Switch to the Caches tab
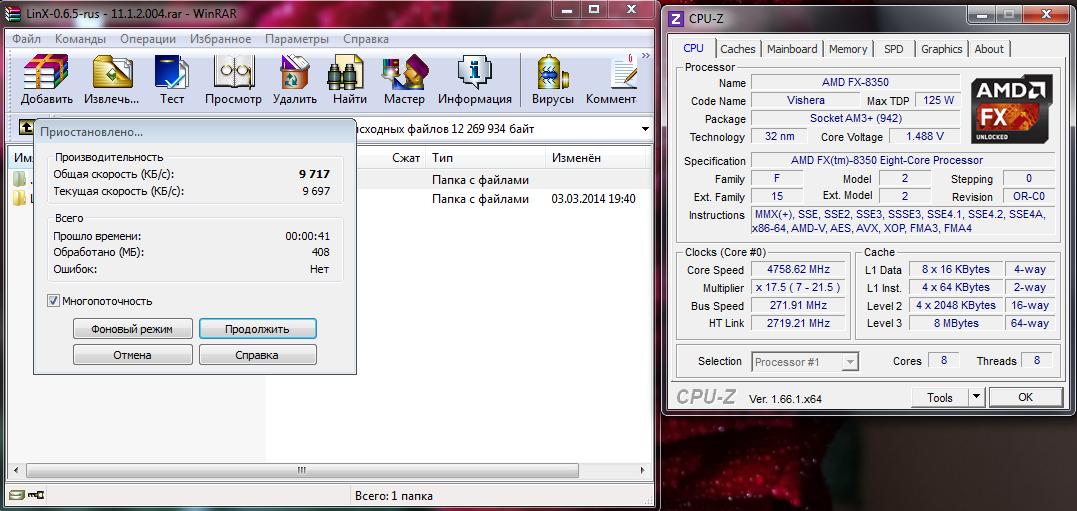 click(x=738, y=49)
